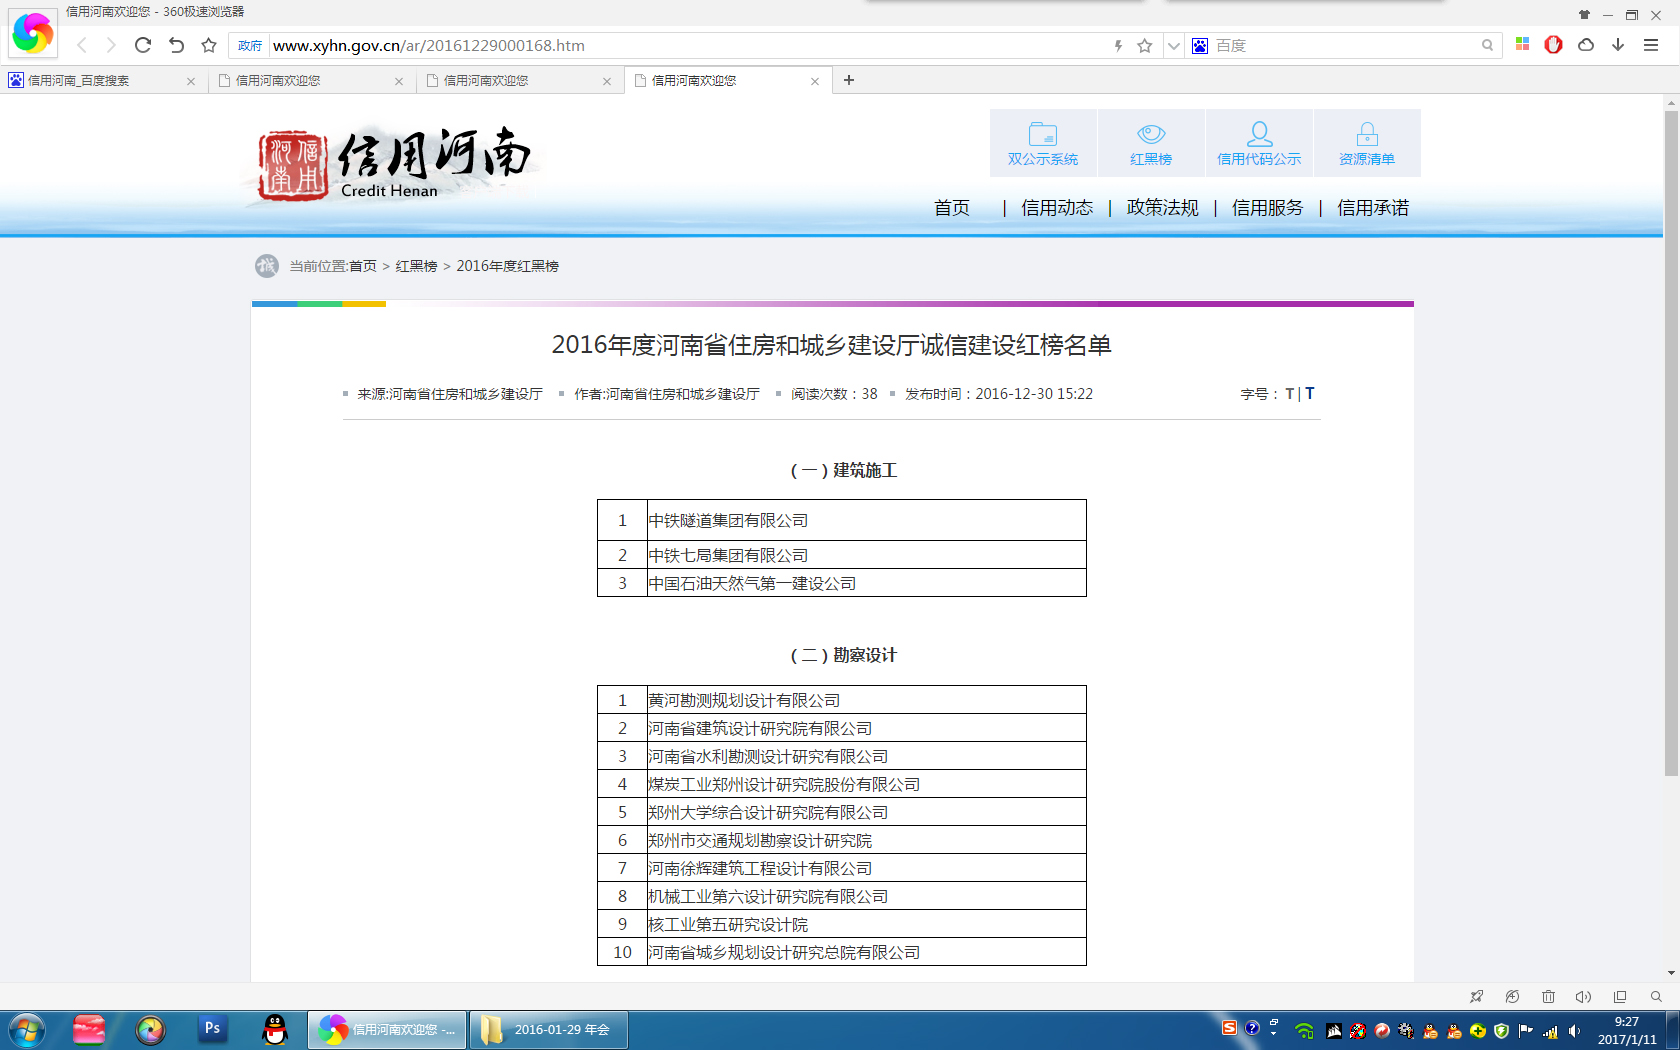The width and height of the screenshot is (1680, 1050).
Task: Click the Sogou input method tray icon
Action: 1229,1028
